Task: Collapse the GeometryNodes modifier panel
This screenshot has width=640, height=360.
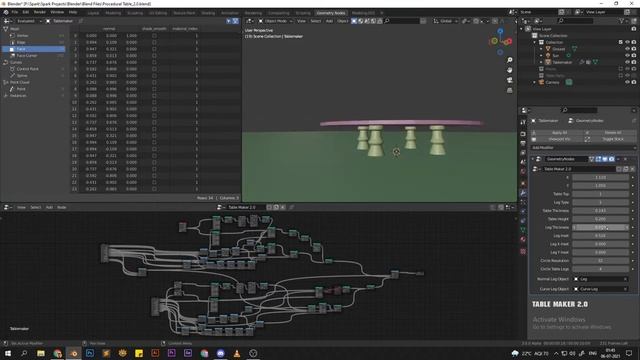Action: [x=533, y=159]
